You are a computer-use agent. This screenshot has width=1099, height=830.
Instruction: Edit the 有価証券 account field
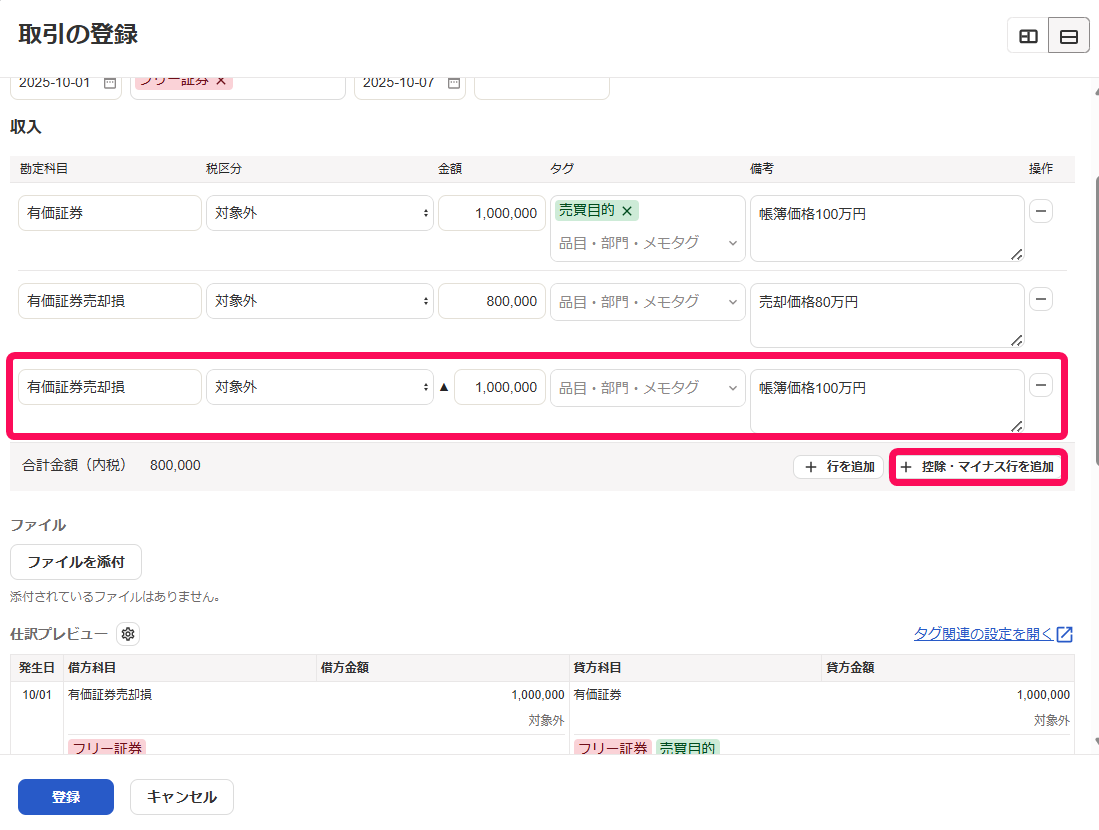pyautogui.click(x=109, y=213)
